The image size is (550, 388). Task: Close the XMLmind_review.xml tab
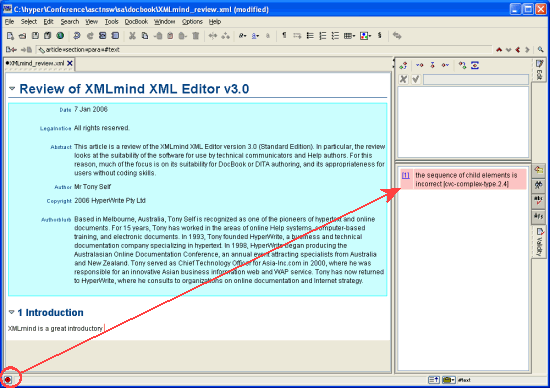(x=70, y=63)
